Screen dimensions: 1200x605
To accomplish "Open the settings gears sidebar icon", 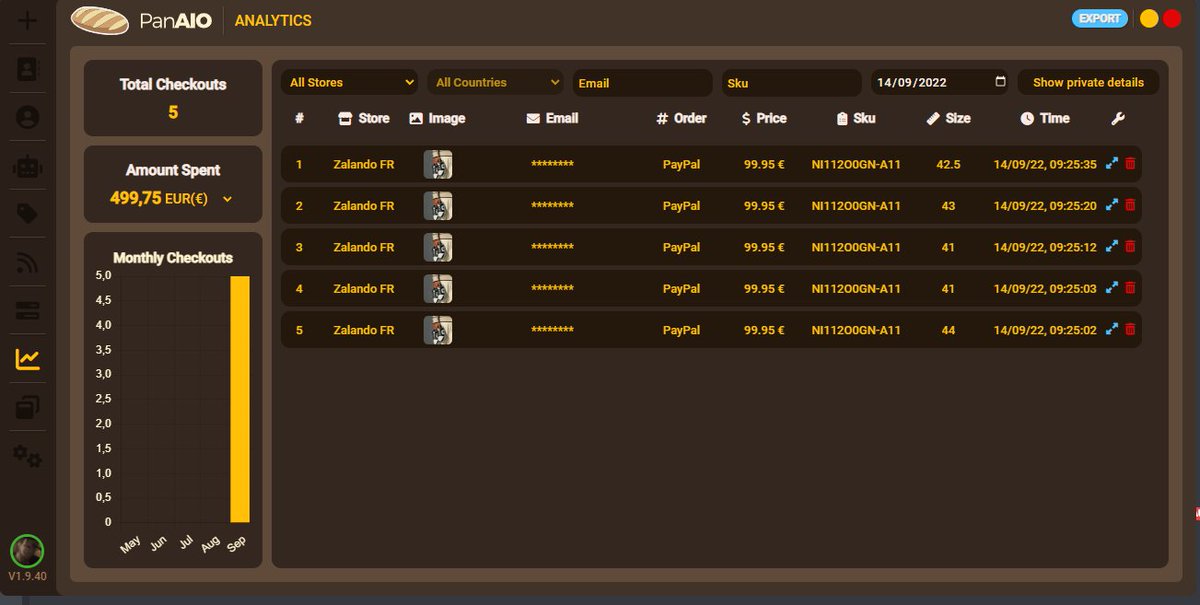I will pyautogui.click(x=28, y=456).
